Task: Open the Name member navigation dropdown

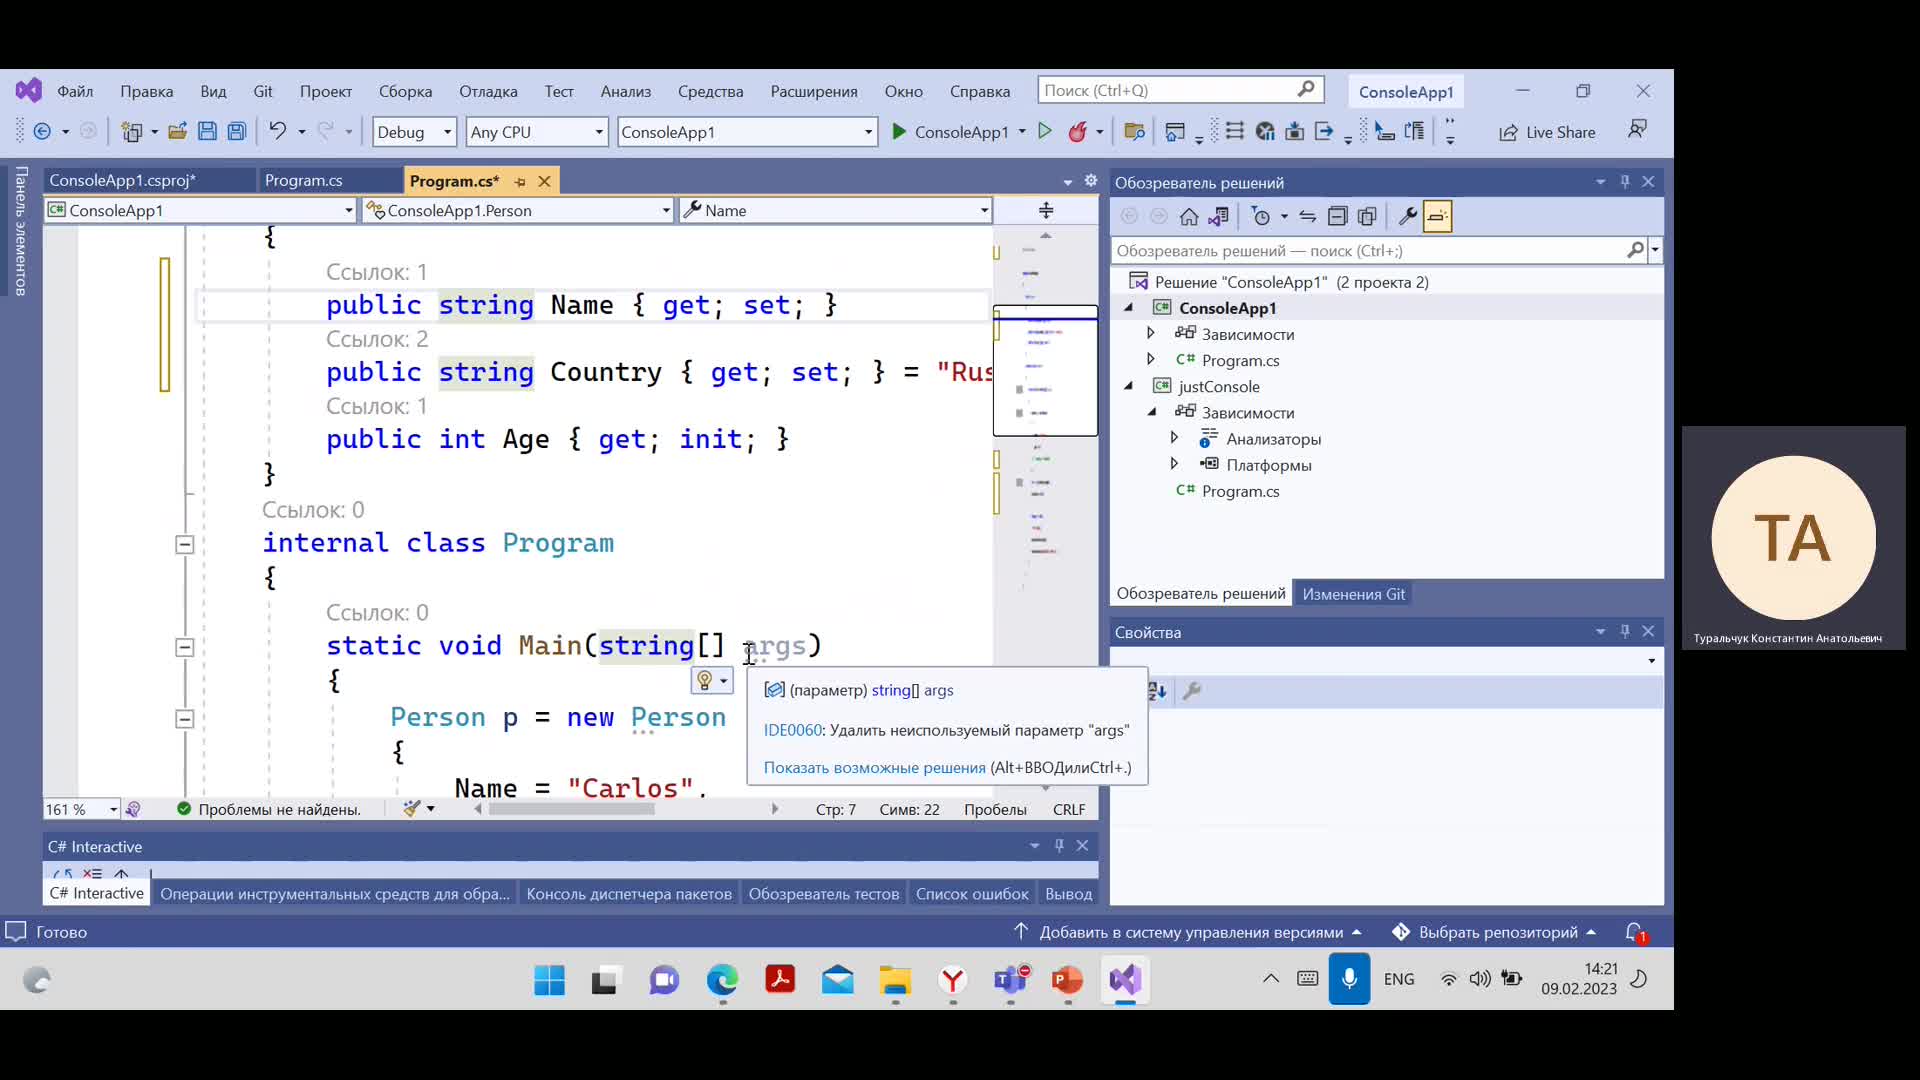Action: coord(836,210)
